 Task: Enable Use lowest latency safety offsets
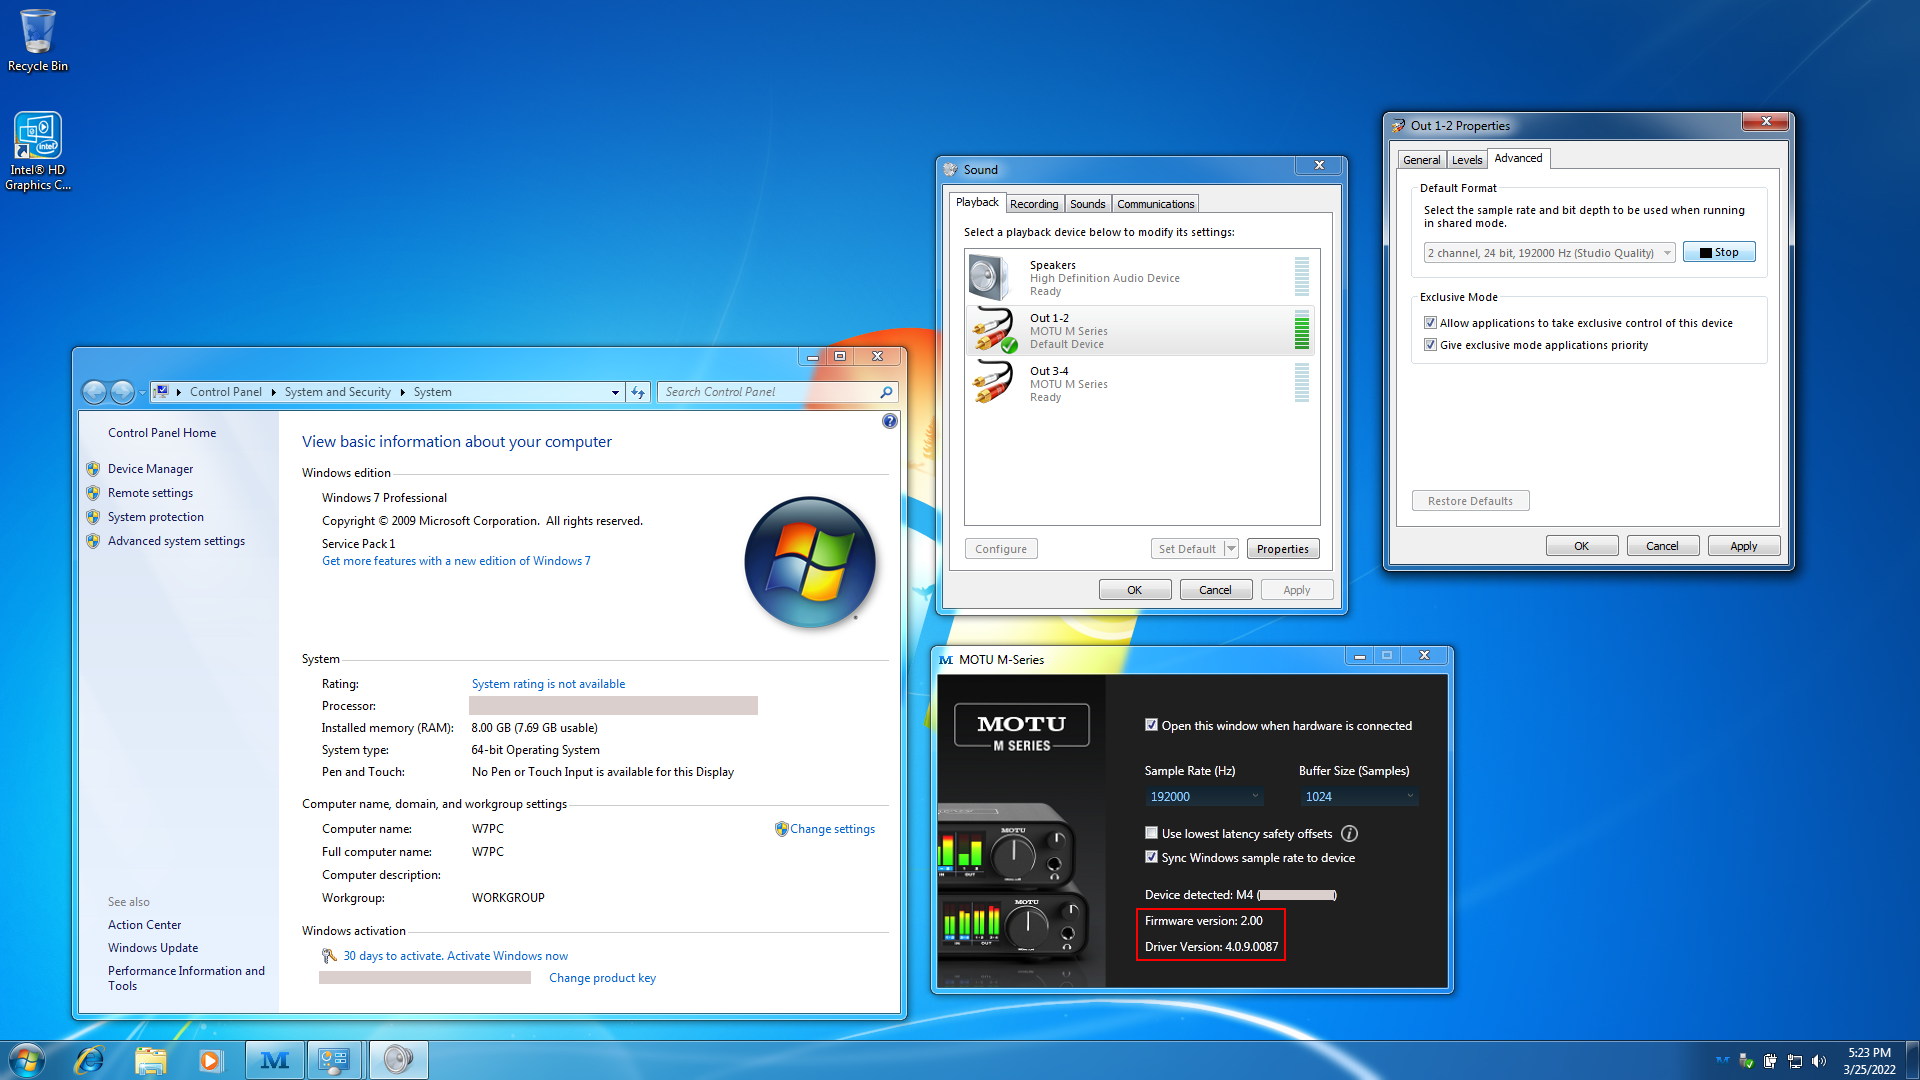click(x=1151, y=833)
